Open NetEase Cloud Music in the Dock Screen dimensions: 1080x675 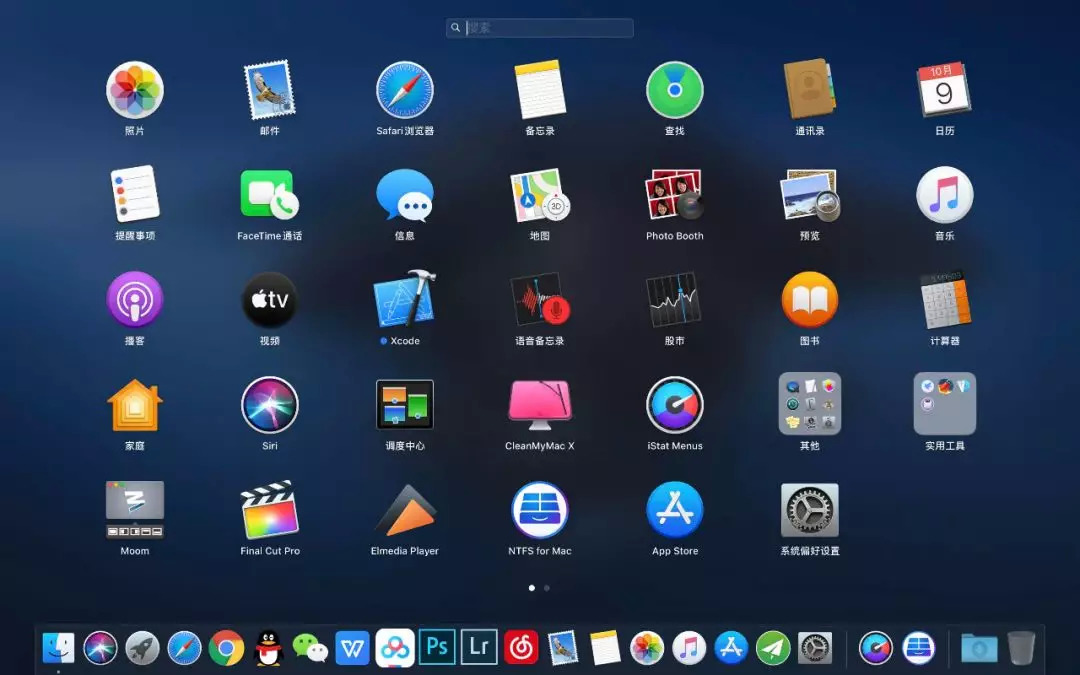(x=521, y=648)
